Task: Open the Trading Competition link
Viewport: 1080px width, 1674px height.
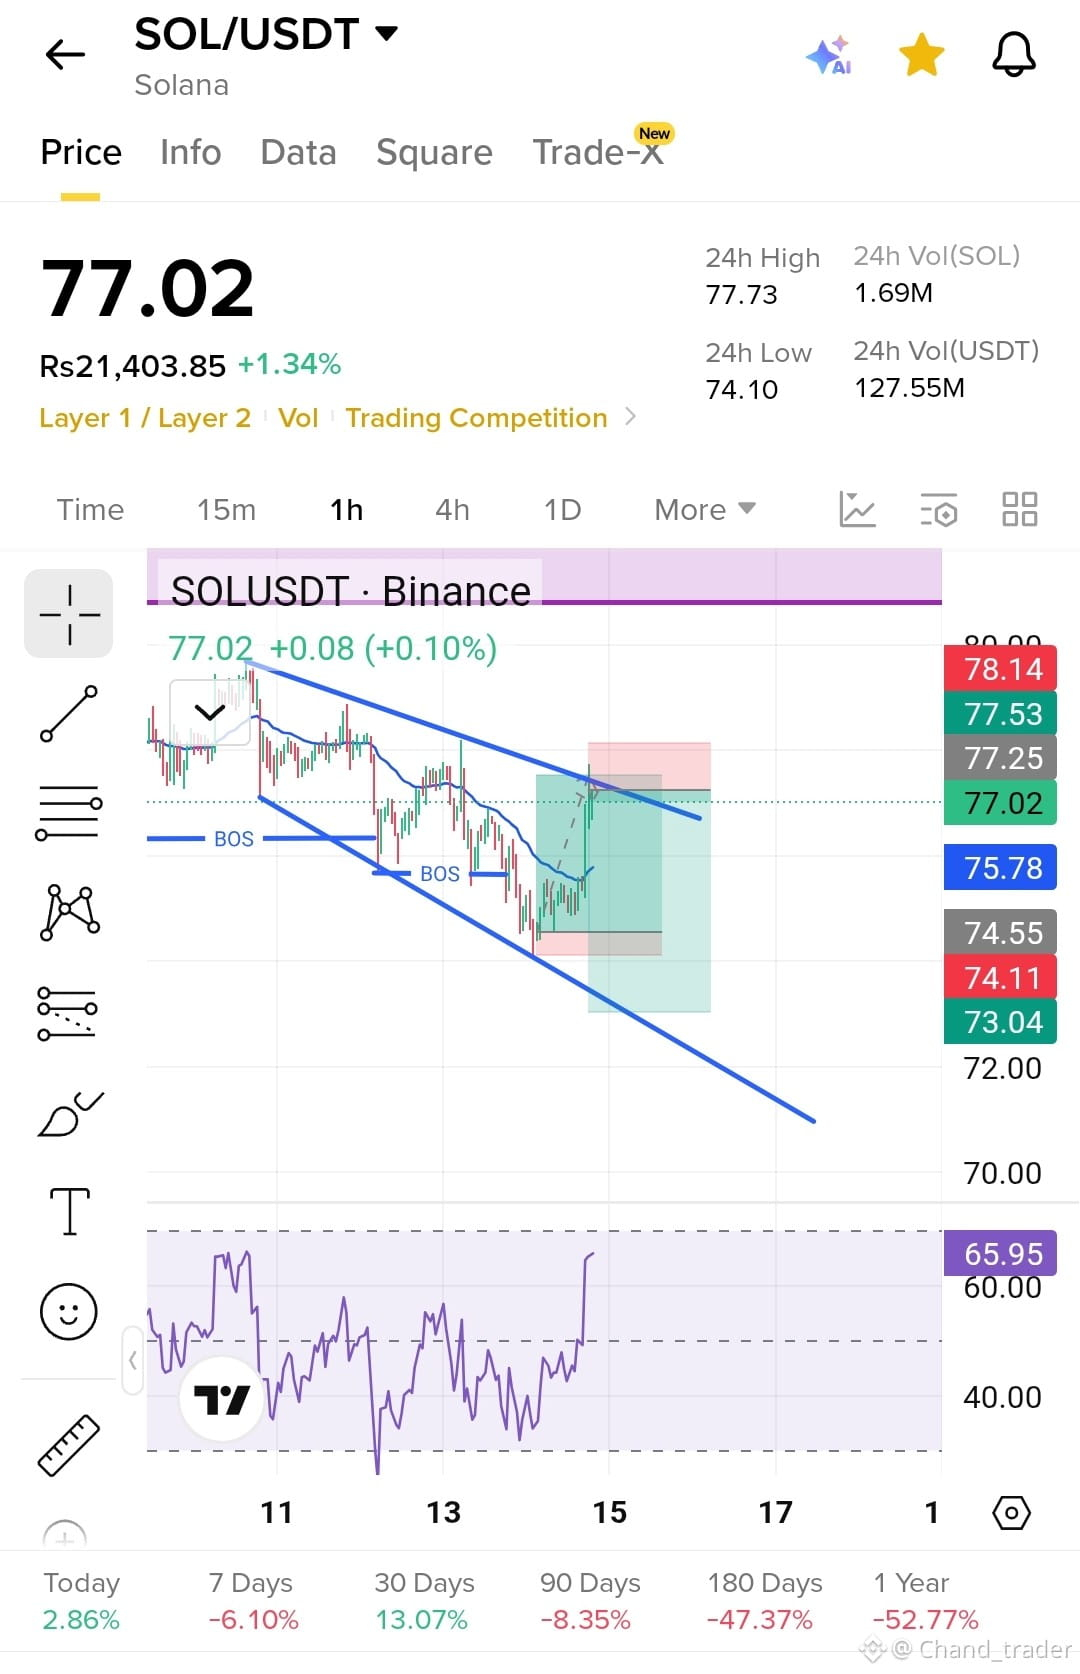Action: 477,418
